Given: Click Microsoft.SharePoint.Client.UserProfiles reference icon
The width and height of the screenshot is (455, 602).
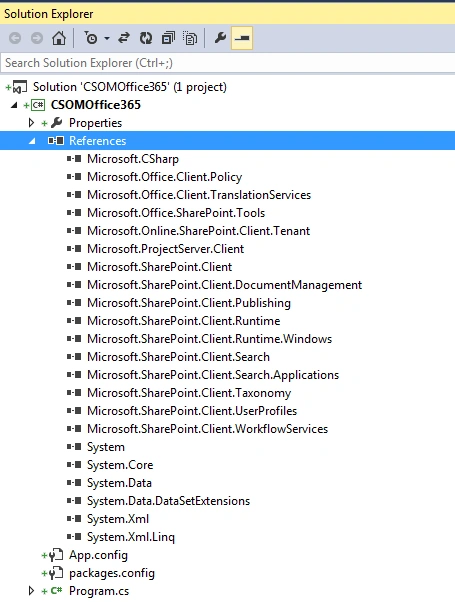Looking at the screenshot, I should click(74, 411).
